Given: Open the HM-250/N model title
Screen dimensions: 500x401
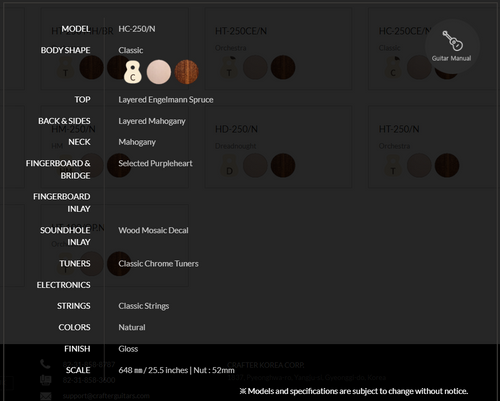Looking at the screenshot, I should click(x=73, y=129).
